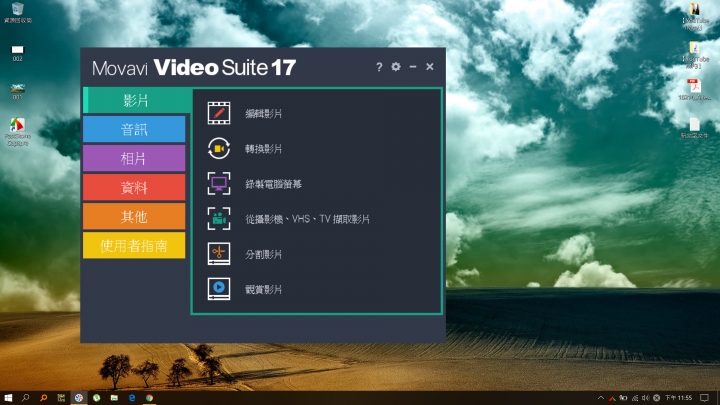The image size is (720, 405).
Task: Switch to the 相片 photo tab
Action: pos(134,158)
